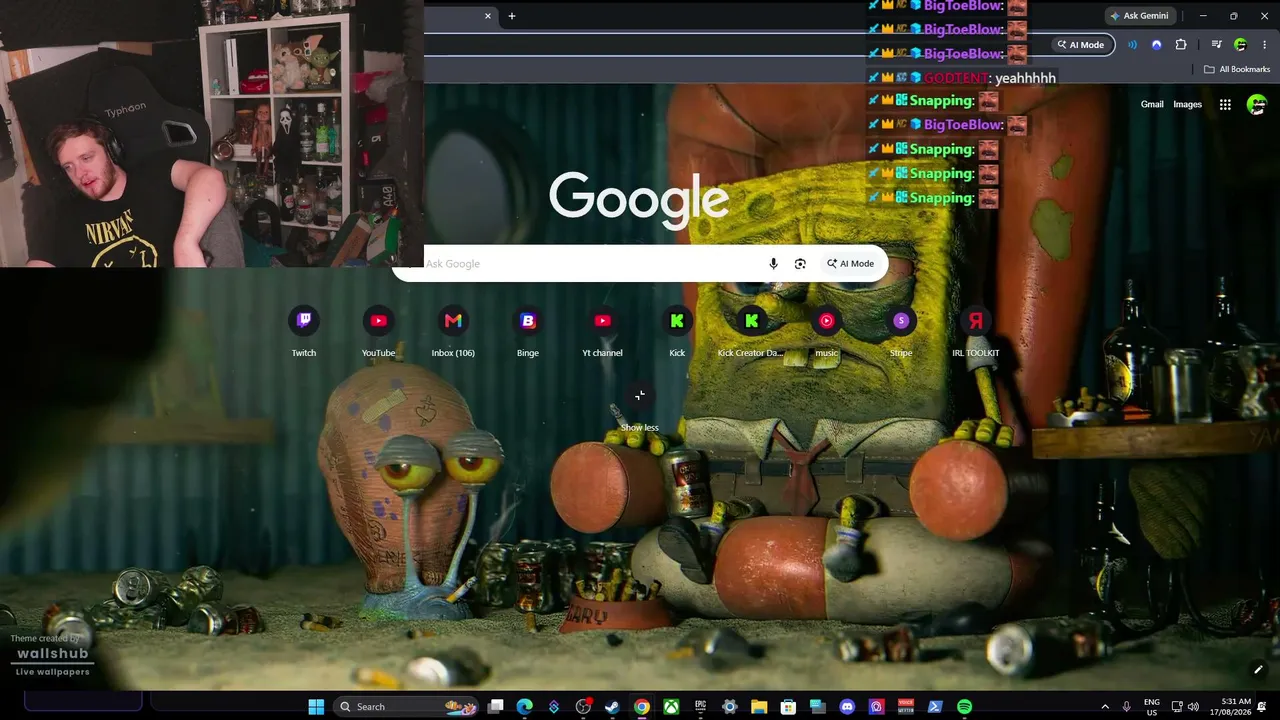Open the volume and network quick settings
Viewport: 1280px width, 720px height.
(x=1185, y=707)
